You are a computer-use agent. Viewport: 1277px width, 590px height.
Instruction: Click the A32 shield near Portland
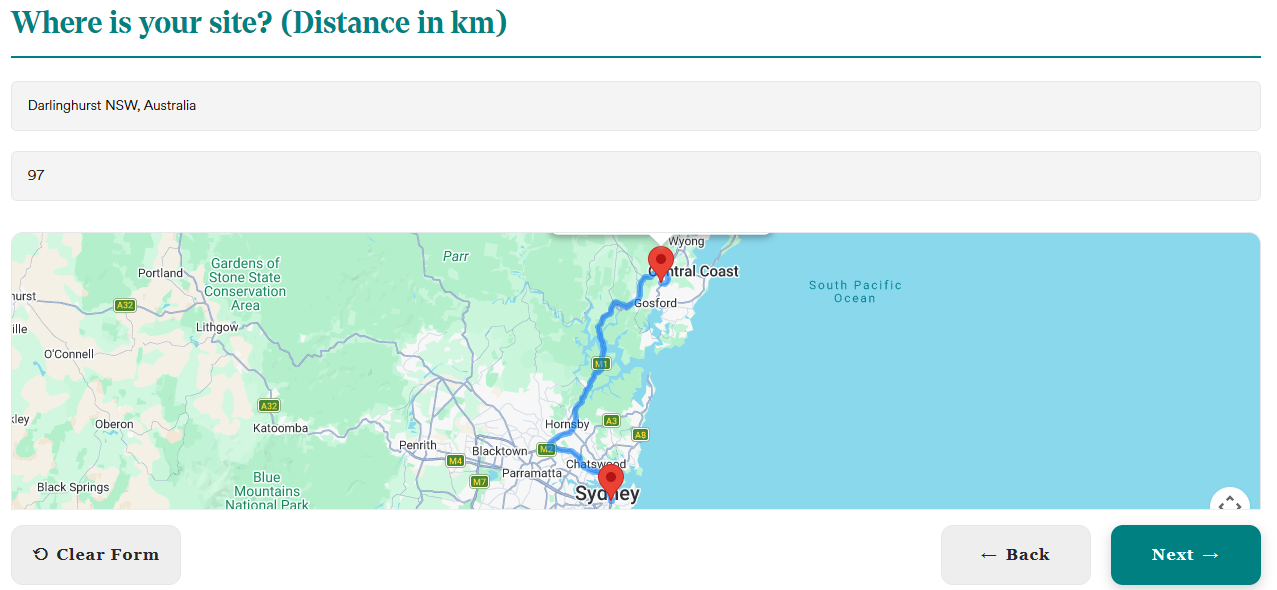pos(124,306)
